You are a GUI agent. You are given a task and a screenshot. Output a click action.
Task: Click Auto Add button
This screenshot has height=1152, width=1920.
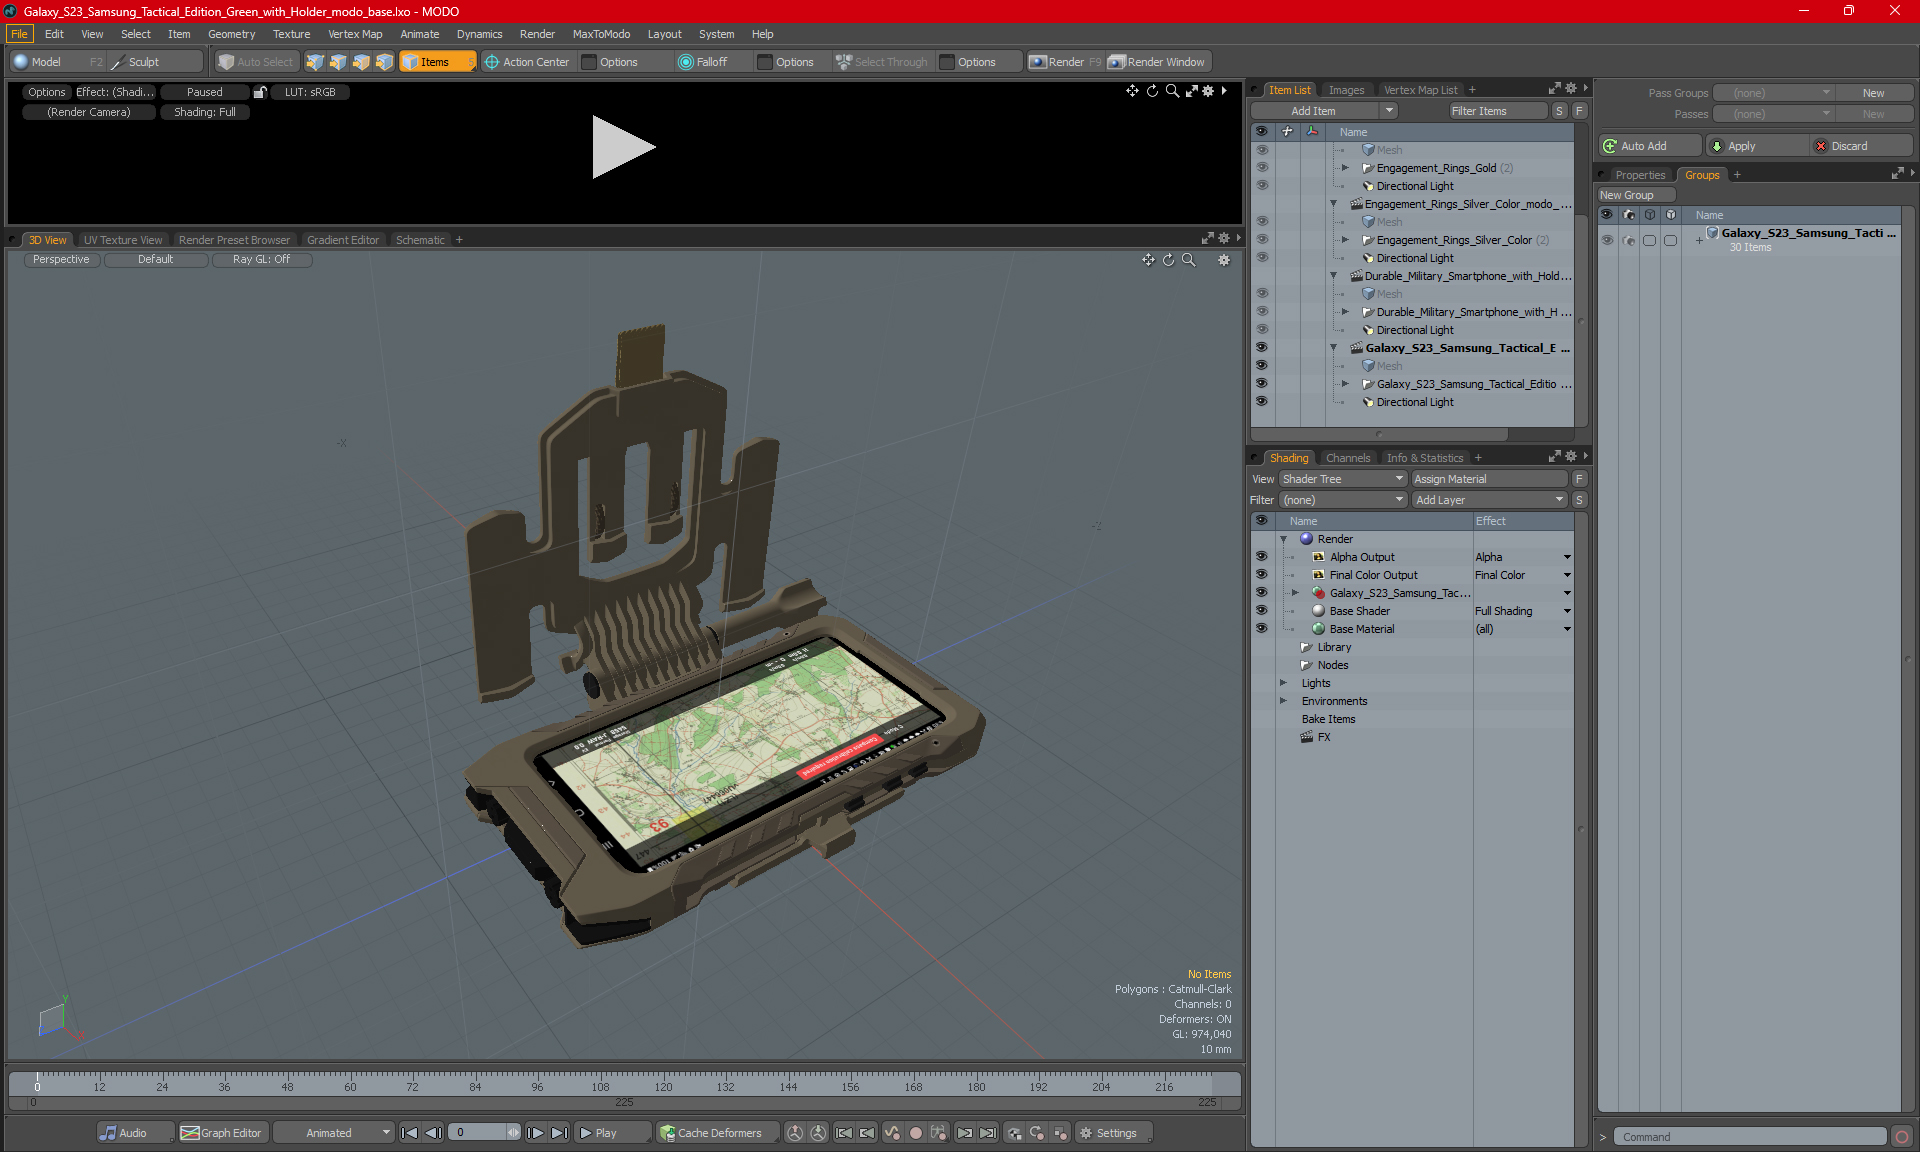pyautogui.click(x=1648, y=146)
